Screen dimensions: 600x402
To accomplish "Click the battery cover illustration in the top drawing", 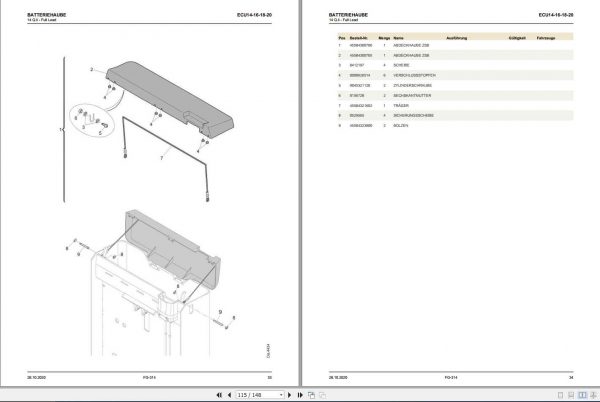I will [x=169, y=99].
